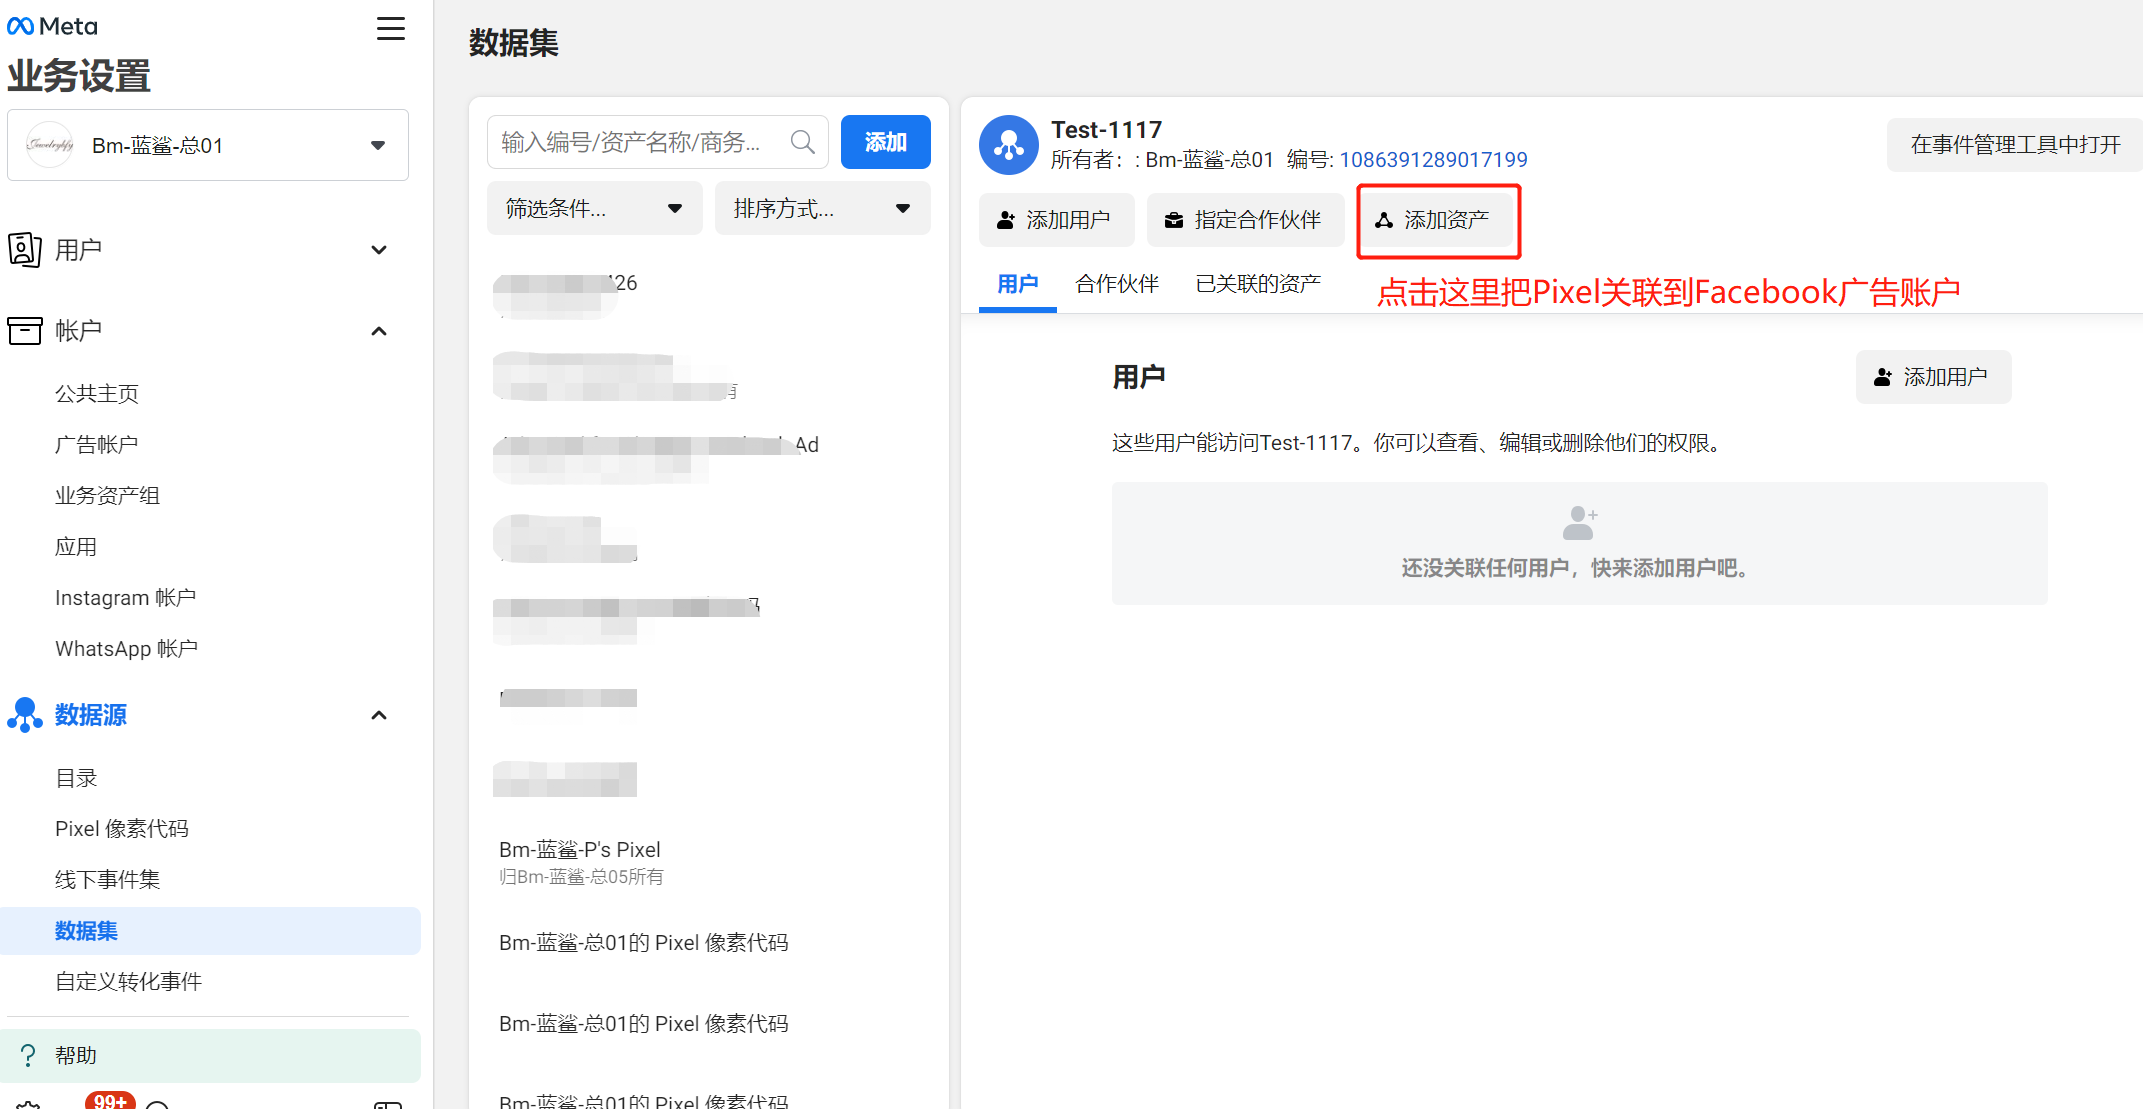Click the Test-1117 dataset avatar icon
This screenshot has height=1109, width=2143.
[1008, 144]
